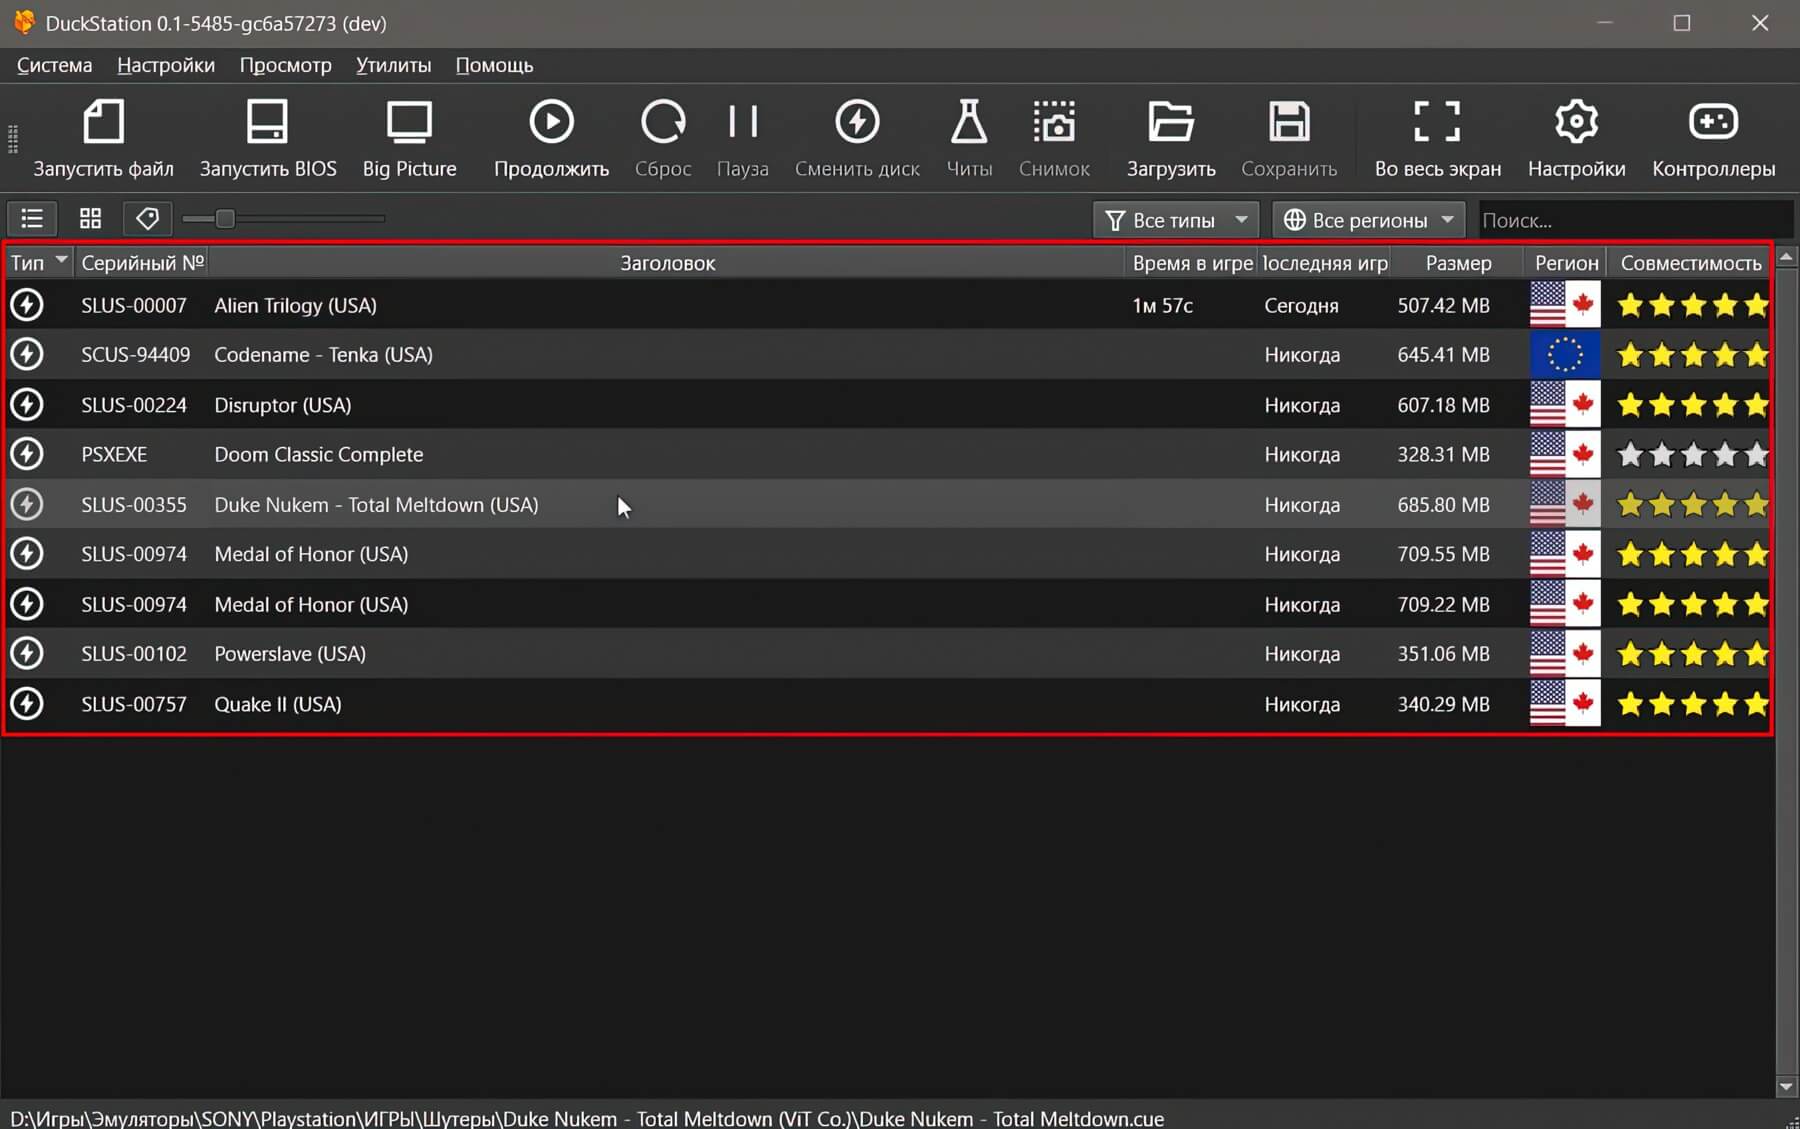Switch to game grid view
1800x1129 pixels.
point(91,219)
